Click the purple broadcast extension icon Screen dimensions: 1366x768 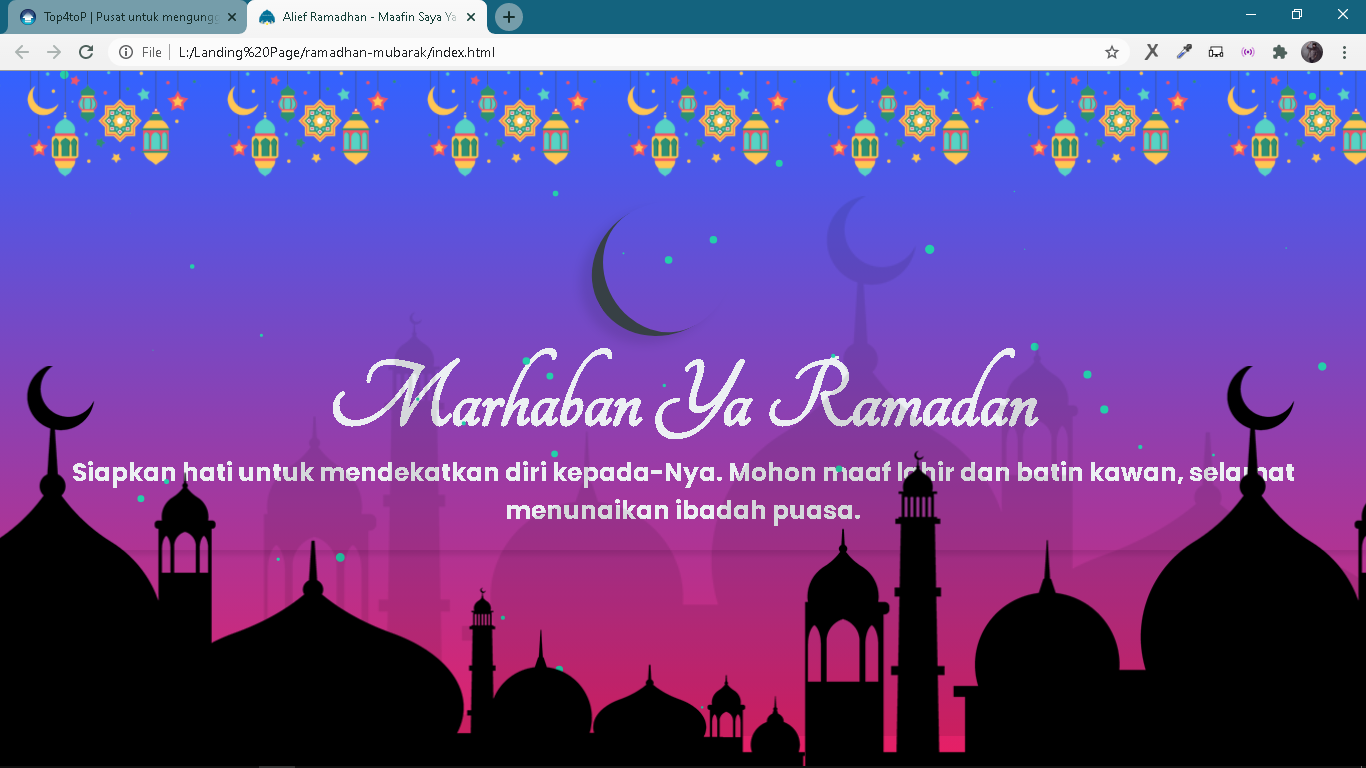click(x=1248, y=51)
